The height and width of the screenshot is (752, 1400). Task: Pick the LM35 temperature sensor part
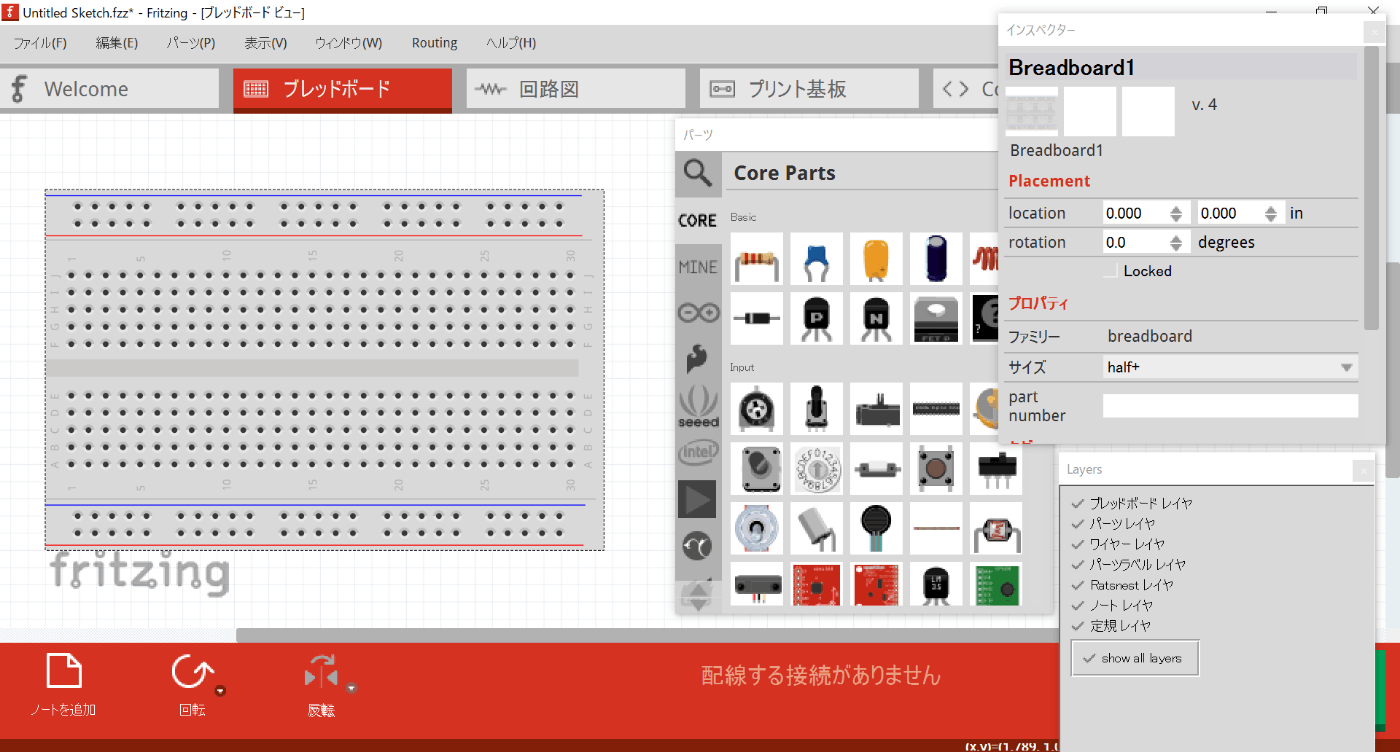937,584
